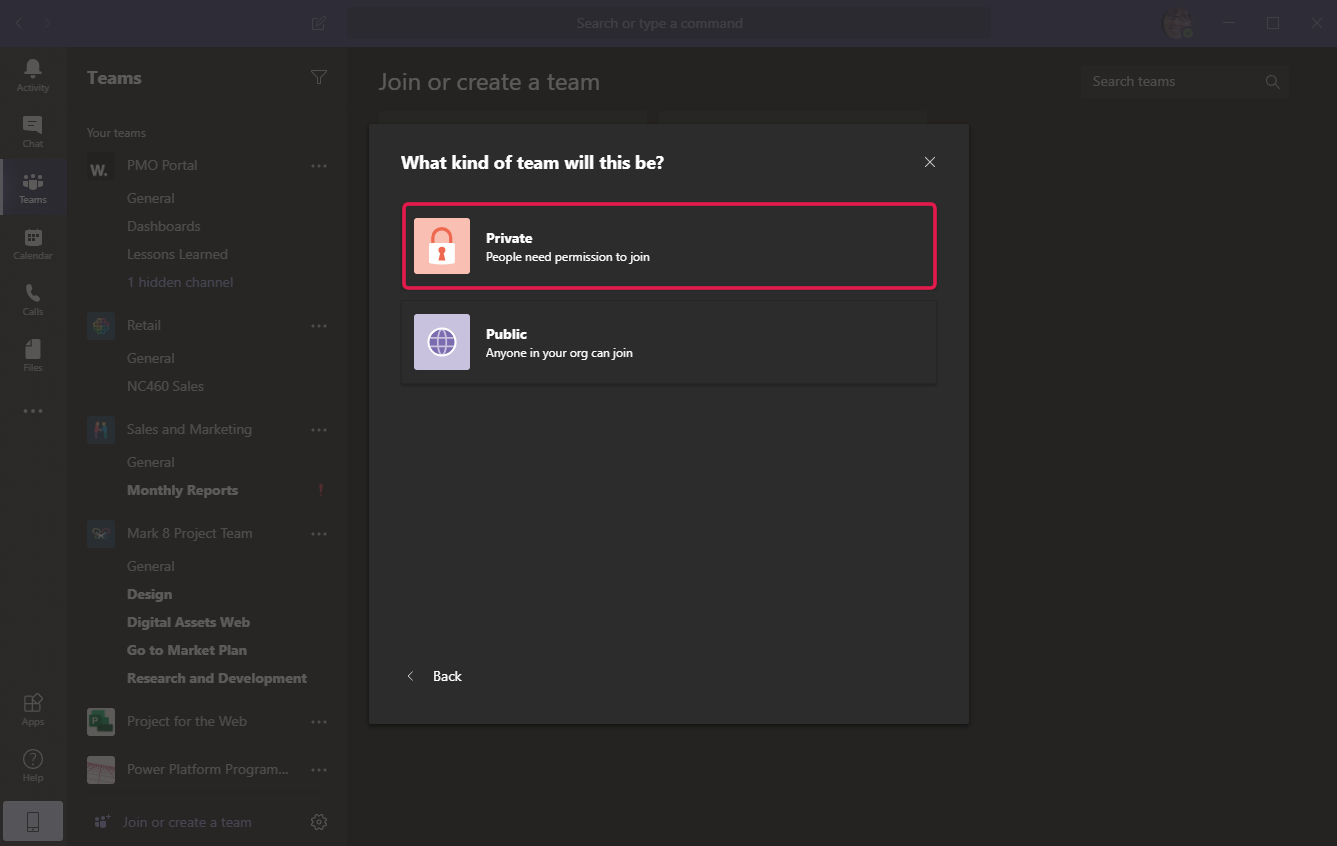Viewport: 1337px width, 846px height.
Task: Click the purple globe Public icon
Action: (442, 342)
